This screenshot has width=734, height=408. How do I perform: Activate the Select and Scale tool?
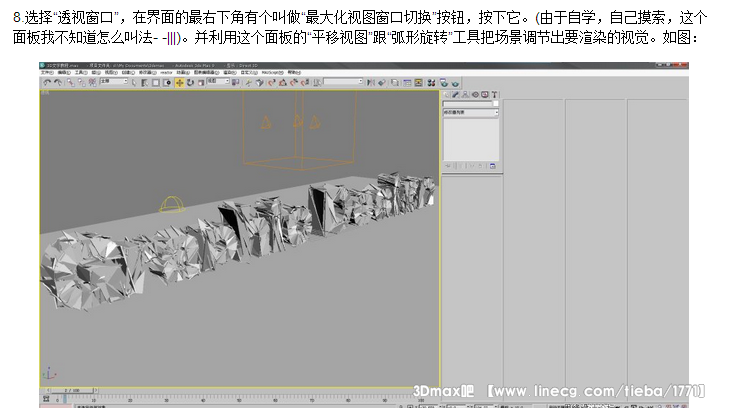pos(200,82)
